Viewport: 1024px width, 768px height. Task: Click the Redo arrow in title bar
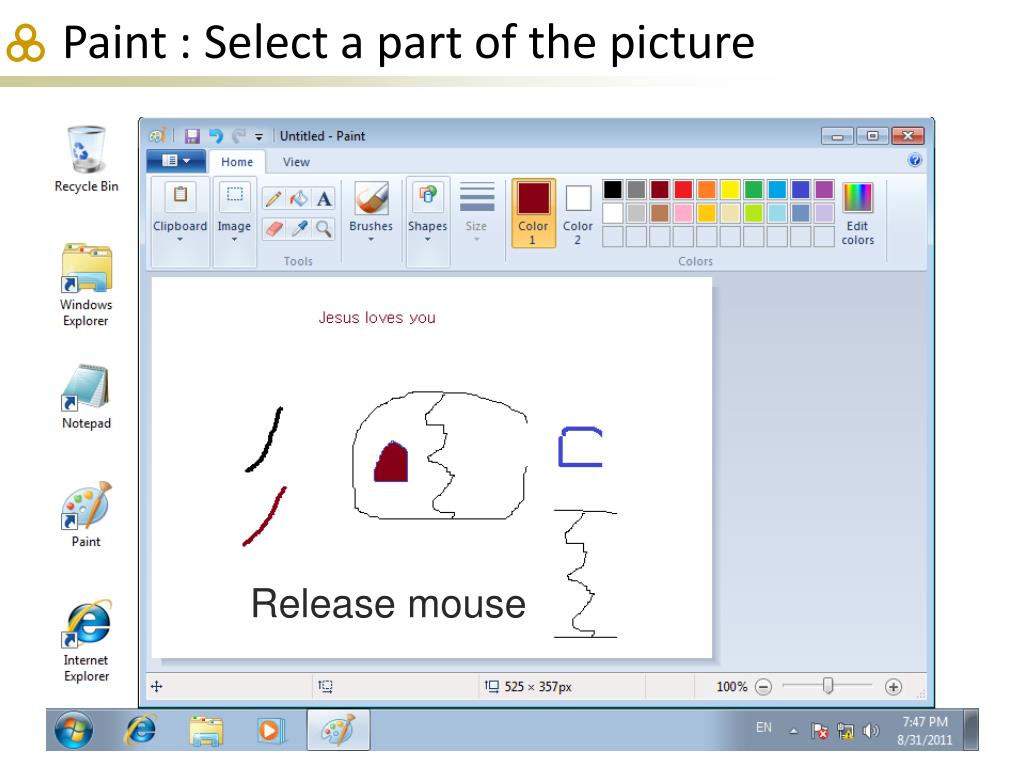tap(239, 136)
